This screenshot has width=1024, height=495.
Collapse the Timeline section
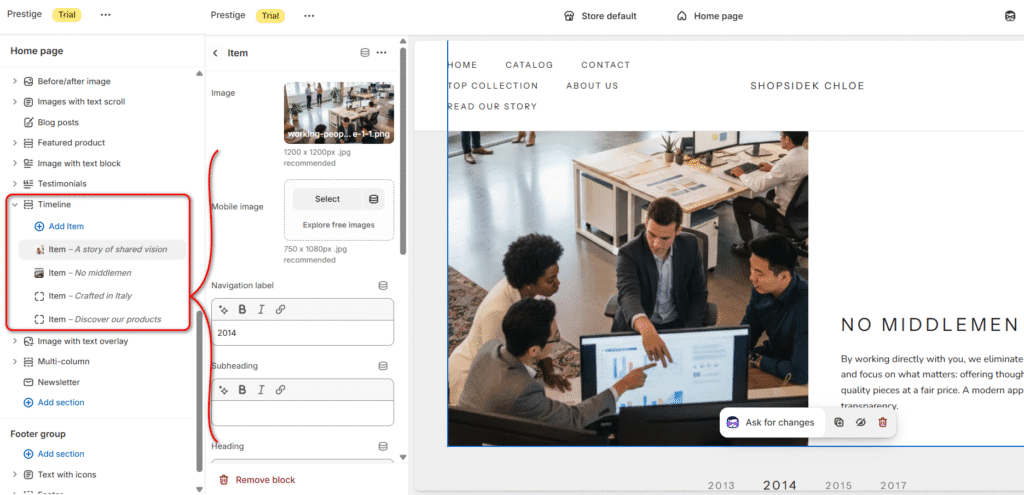pyautogui.click(x=14, y=205)
